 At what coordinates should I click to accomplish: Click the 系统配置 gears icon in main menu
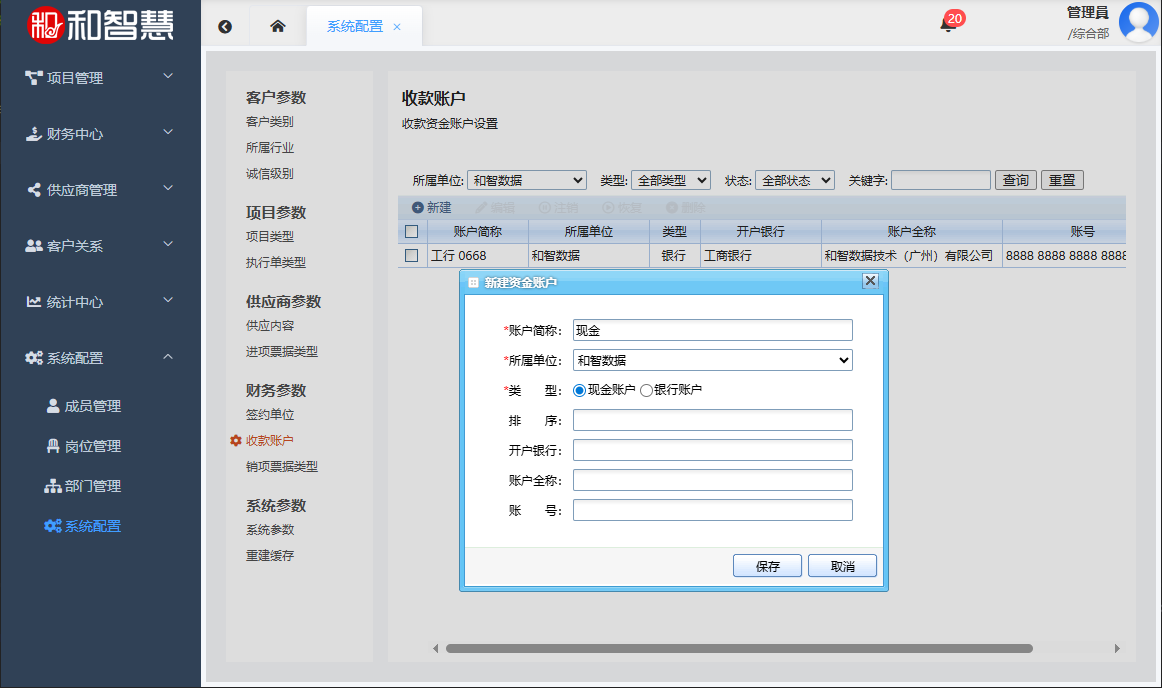click(x=33, y=358)
